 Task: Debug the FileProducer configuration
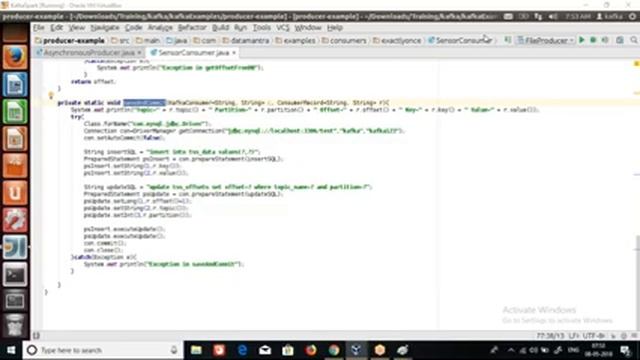click(593, 40)
